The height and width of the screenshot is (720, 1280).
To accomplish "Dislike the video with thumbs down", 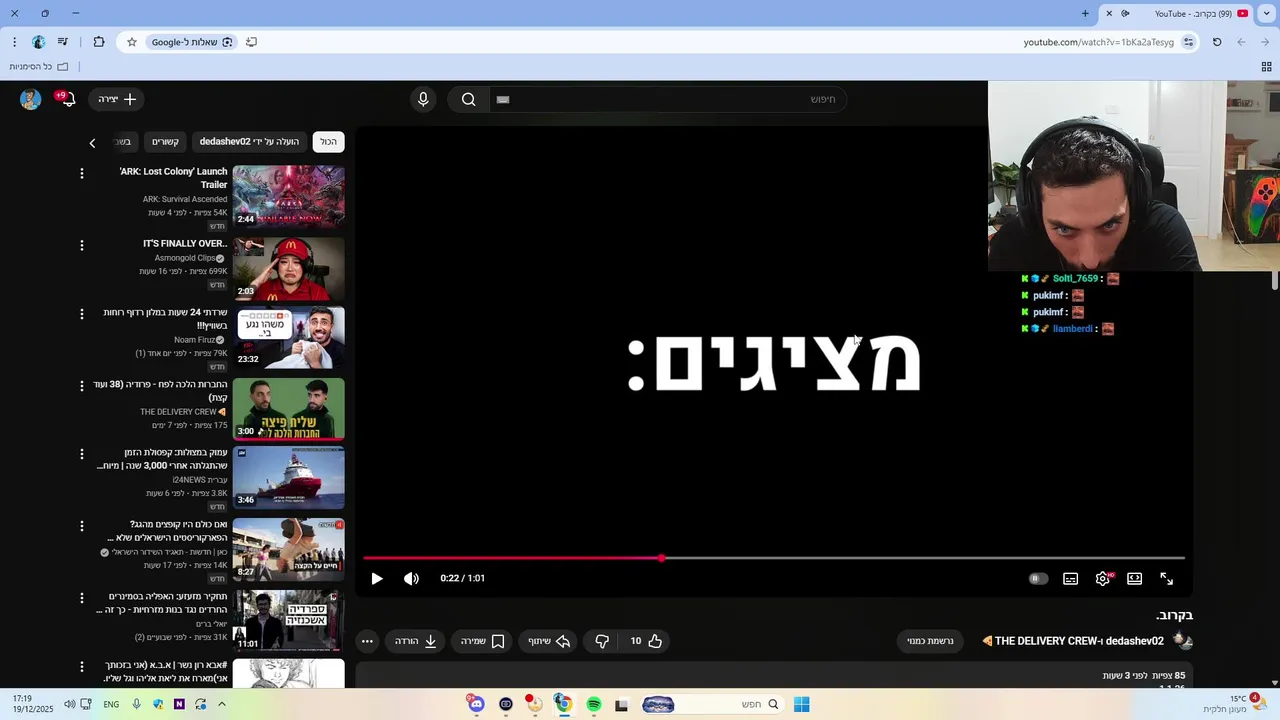I will [x=602, y=641].
